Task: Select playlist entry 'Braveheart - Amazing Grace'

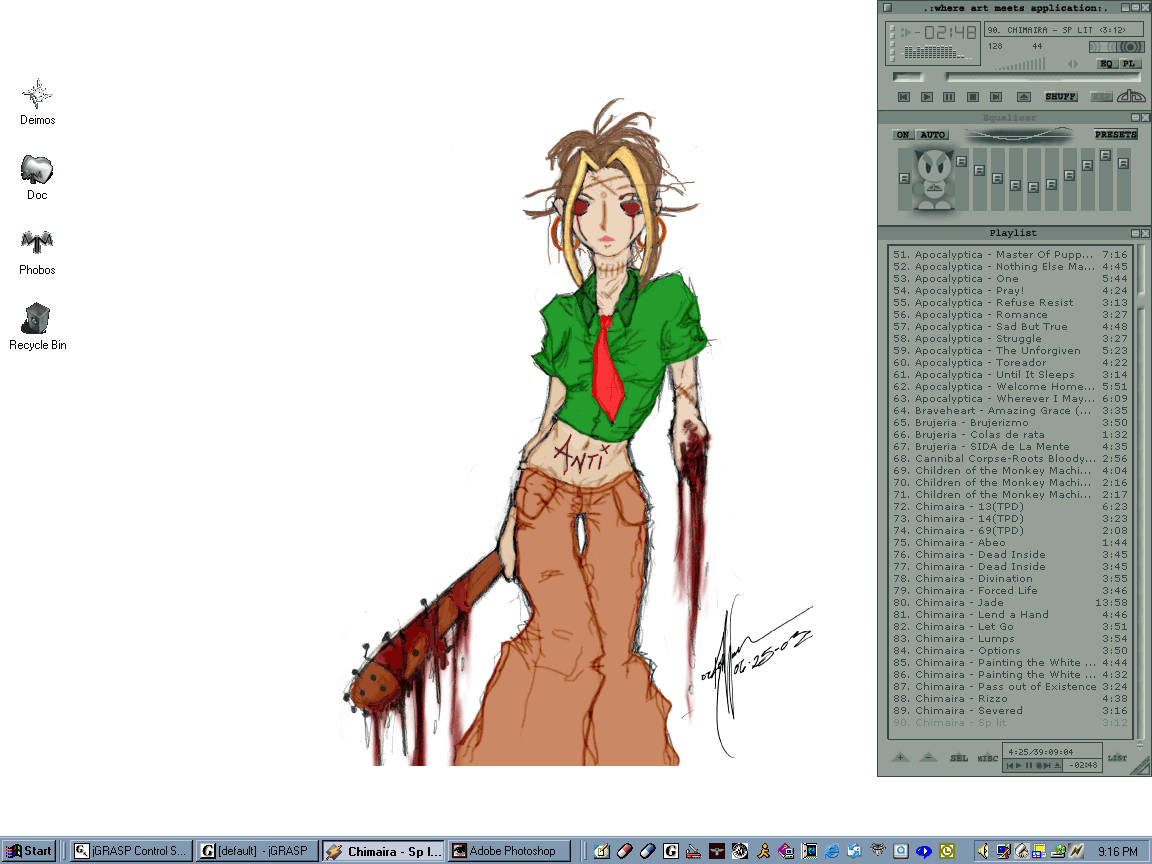Action: [1010, 411]
